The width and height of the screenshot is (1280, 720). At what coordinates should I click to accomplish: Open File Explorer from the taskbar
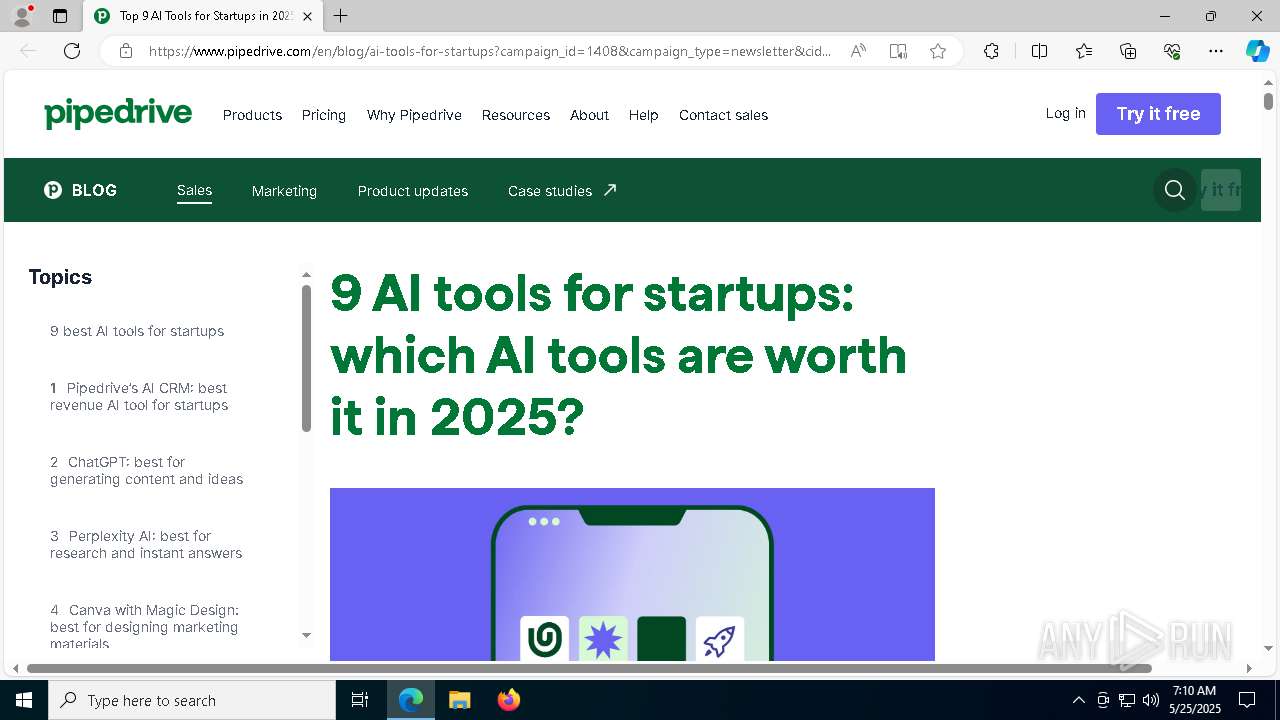(x=460, y=700)
